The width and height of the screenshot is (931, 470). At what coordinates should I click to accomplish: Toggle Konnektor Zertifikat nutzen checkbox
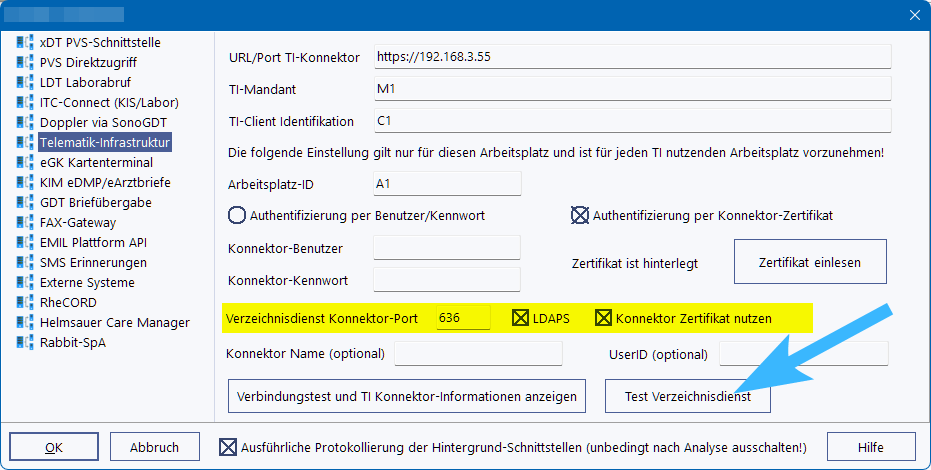point(603,319)
